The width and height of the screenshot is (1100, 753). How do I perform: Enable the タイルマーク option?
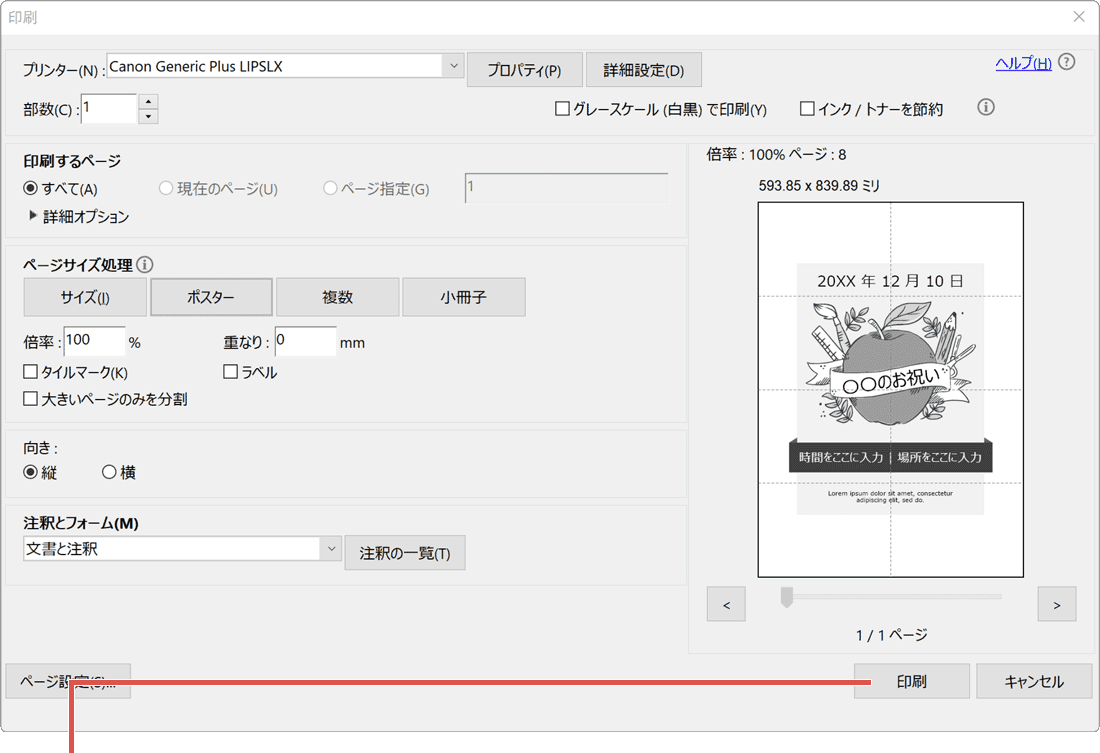(x=29, y=371)
